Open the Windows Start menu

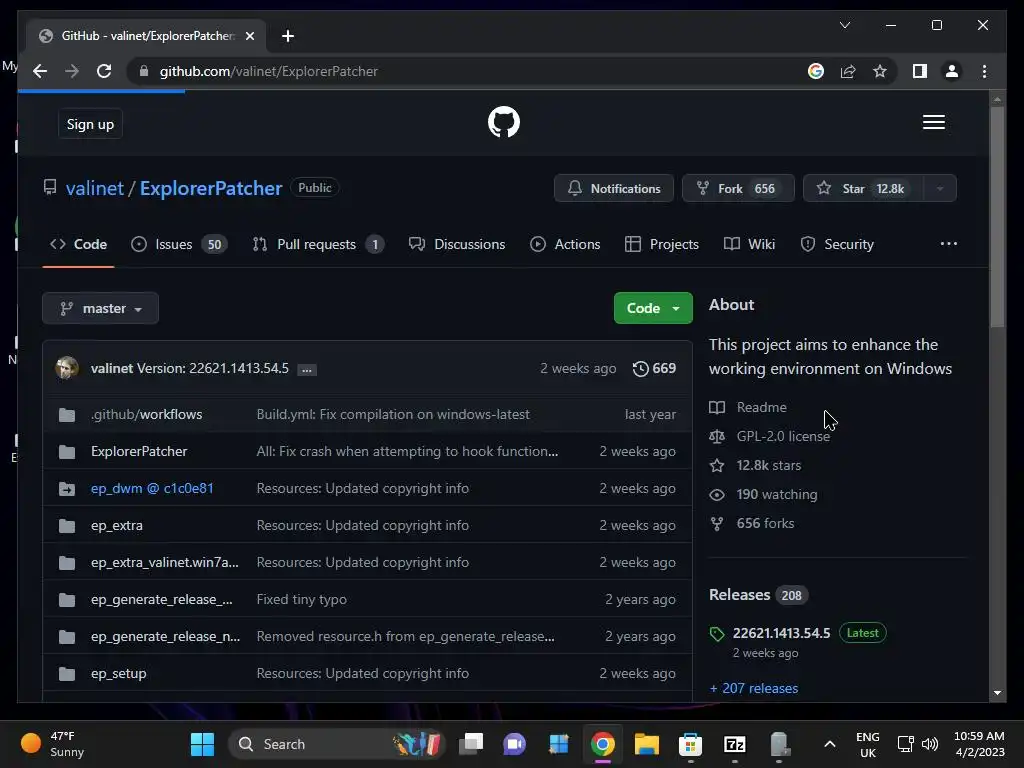pyautogui.click(x=202, y=744)
